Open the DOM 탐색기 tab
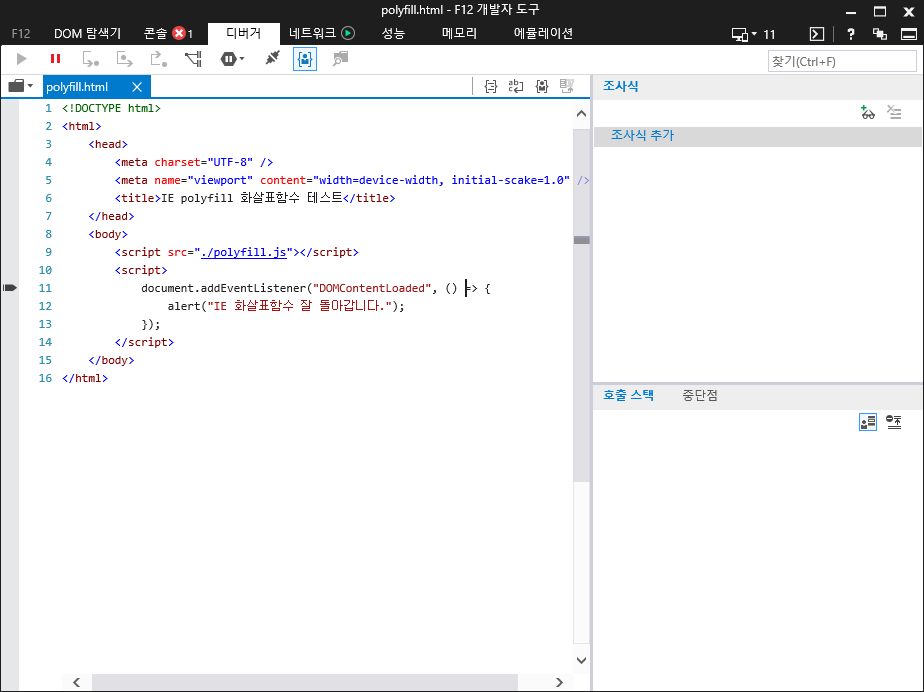The image size is (924, 692). (x=88, y=34)
